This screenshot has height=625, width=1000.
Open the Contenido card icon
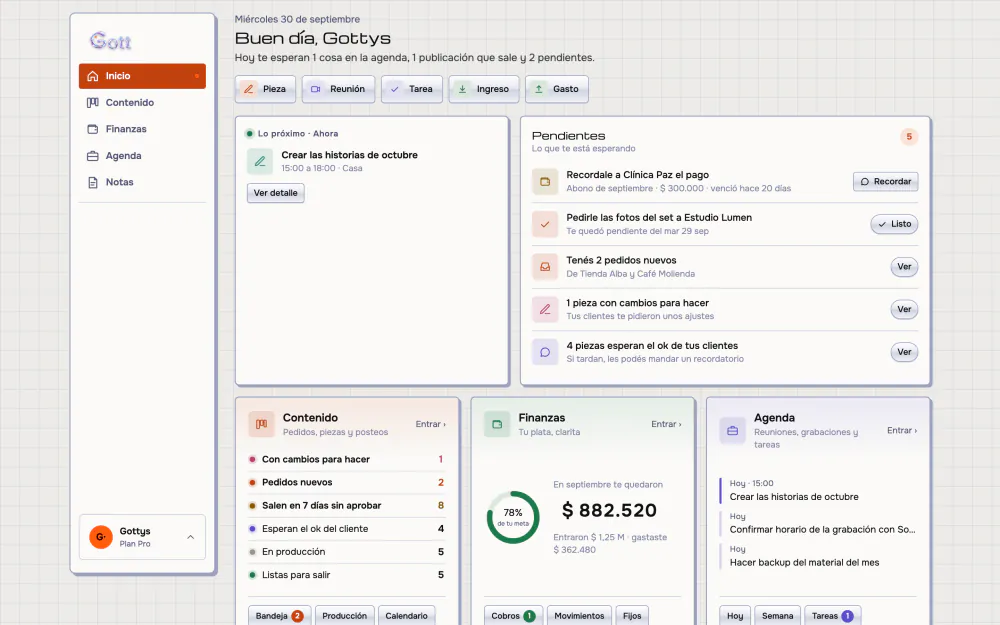click(x=261, y=424)
